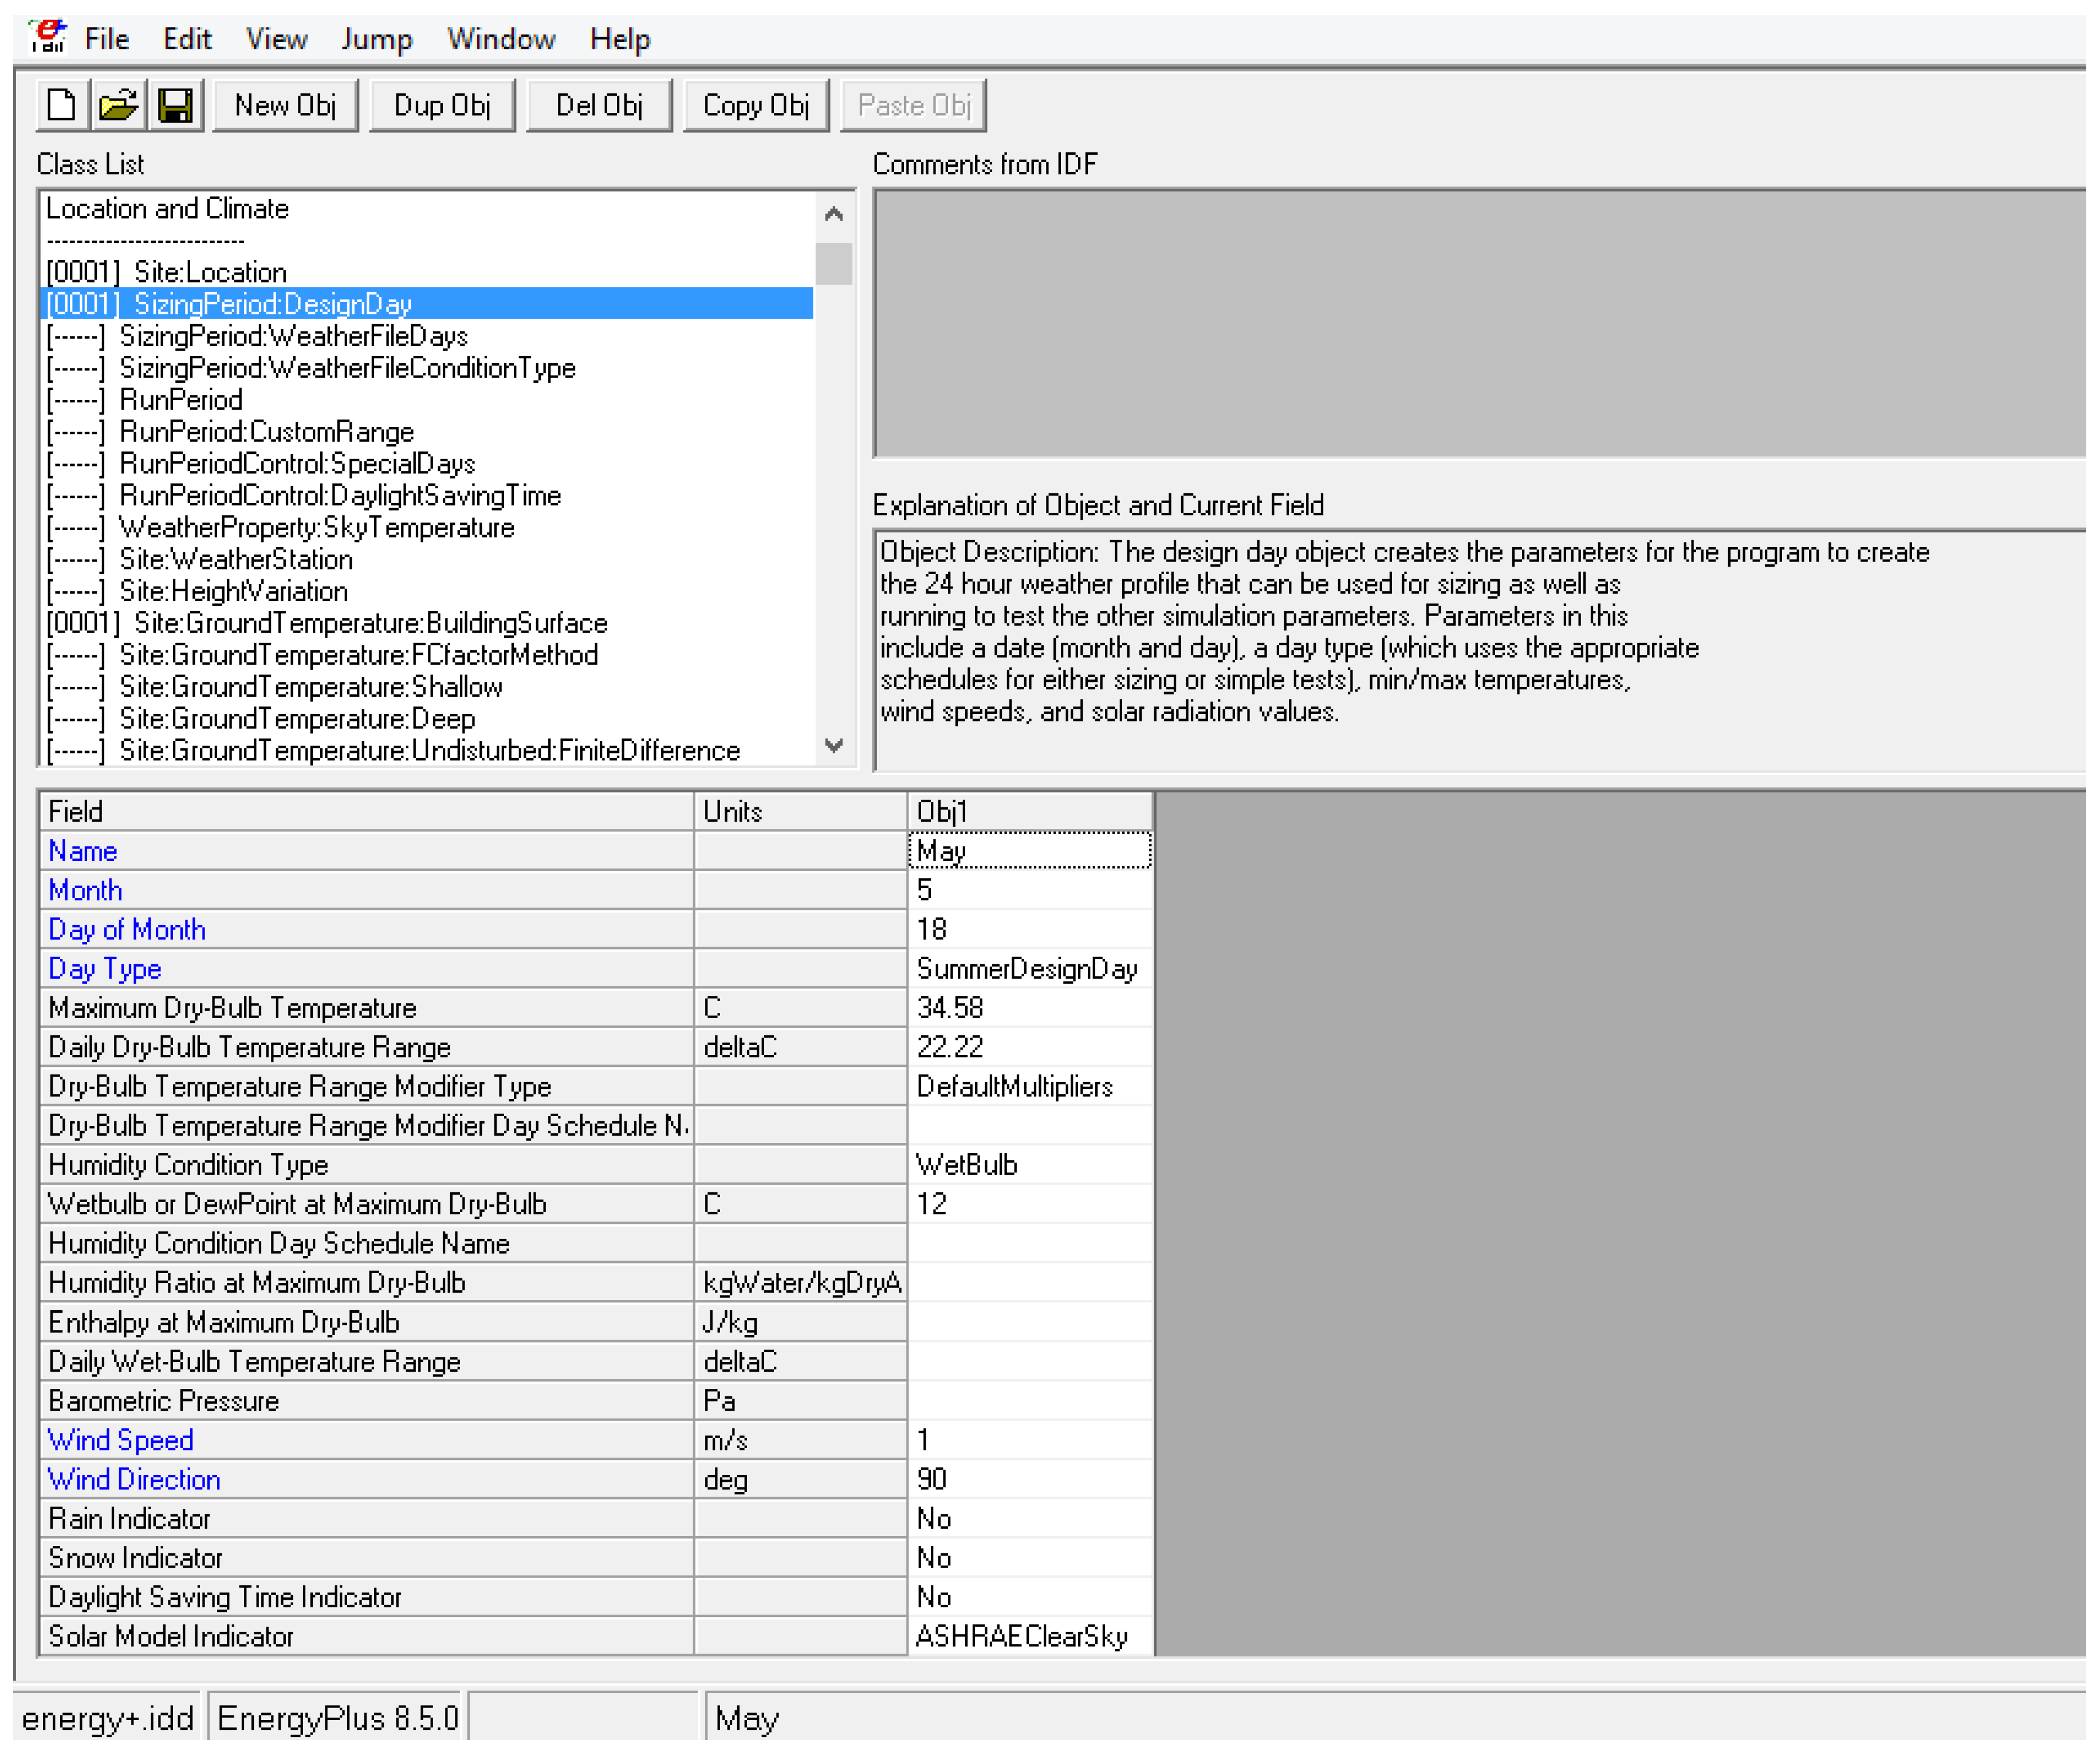Click the EnergyPlus application icon in menu bar
Screen dimensions: 2100x1755
[47, 37]
